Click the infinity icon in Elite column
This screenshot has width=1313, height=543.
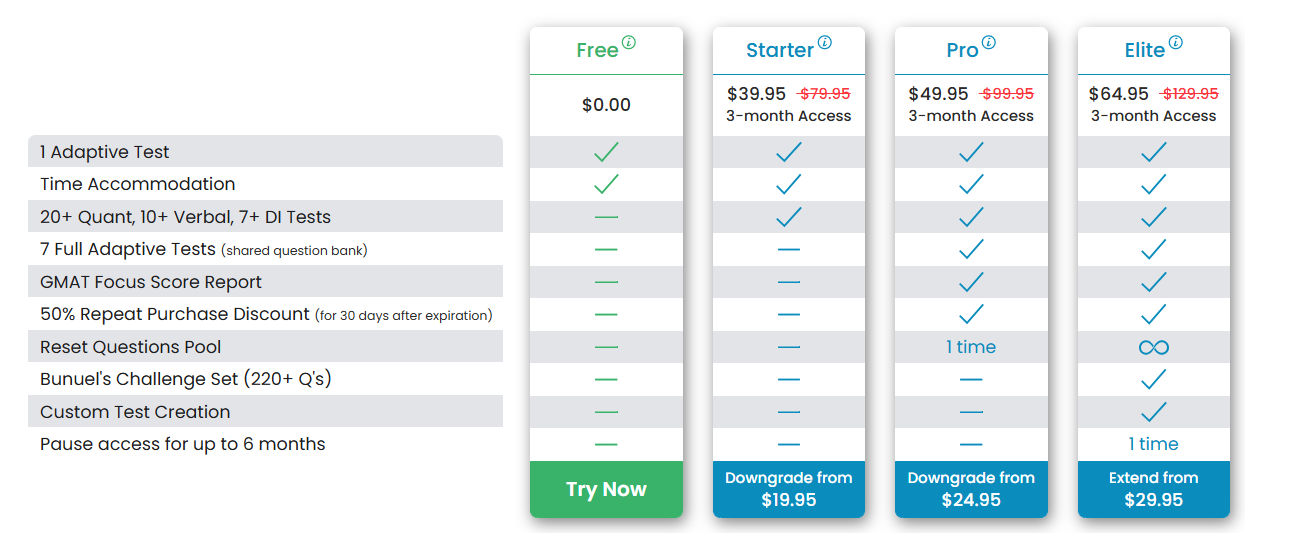tap(1153, 347)
